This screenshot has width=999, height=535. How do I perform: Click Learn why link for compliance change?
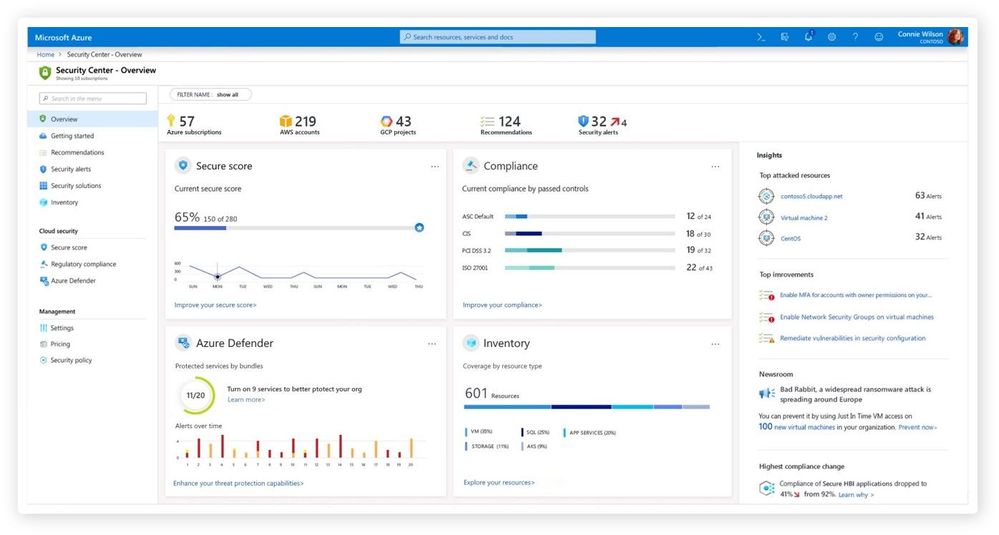point(856,495)
